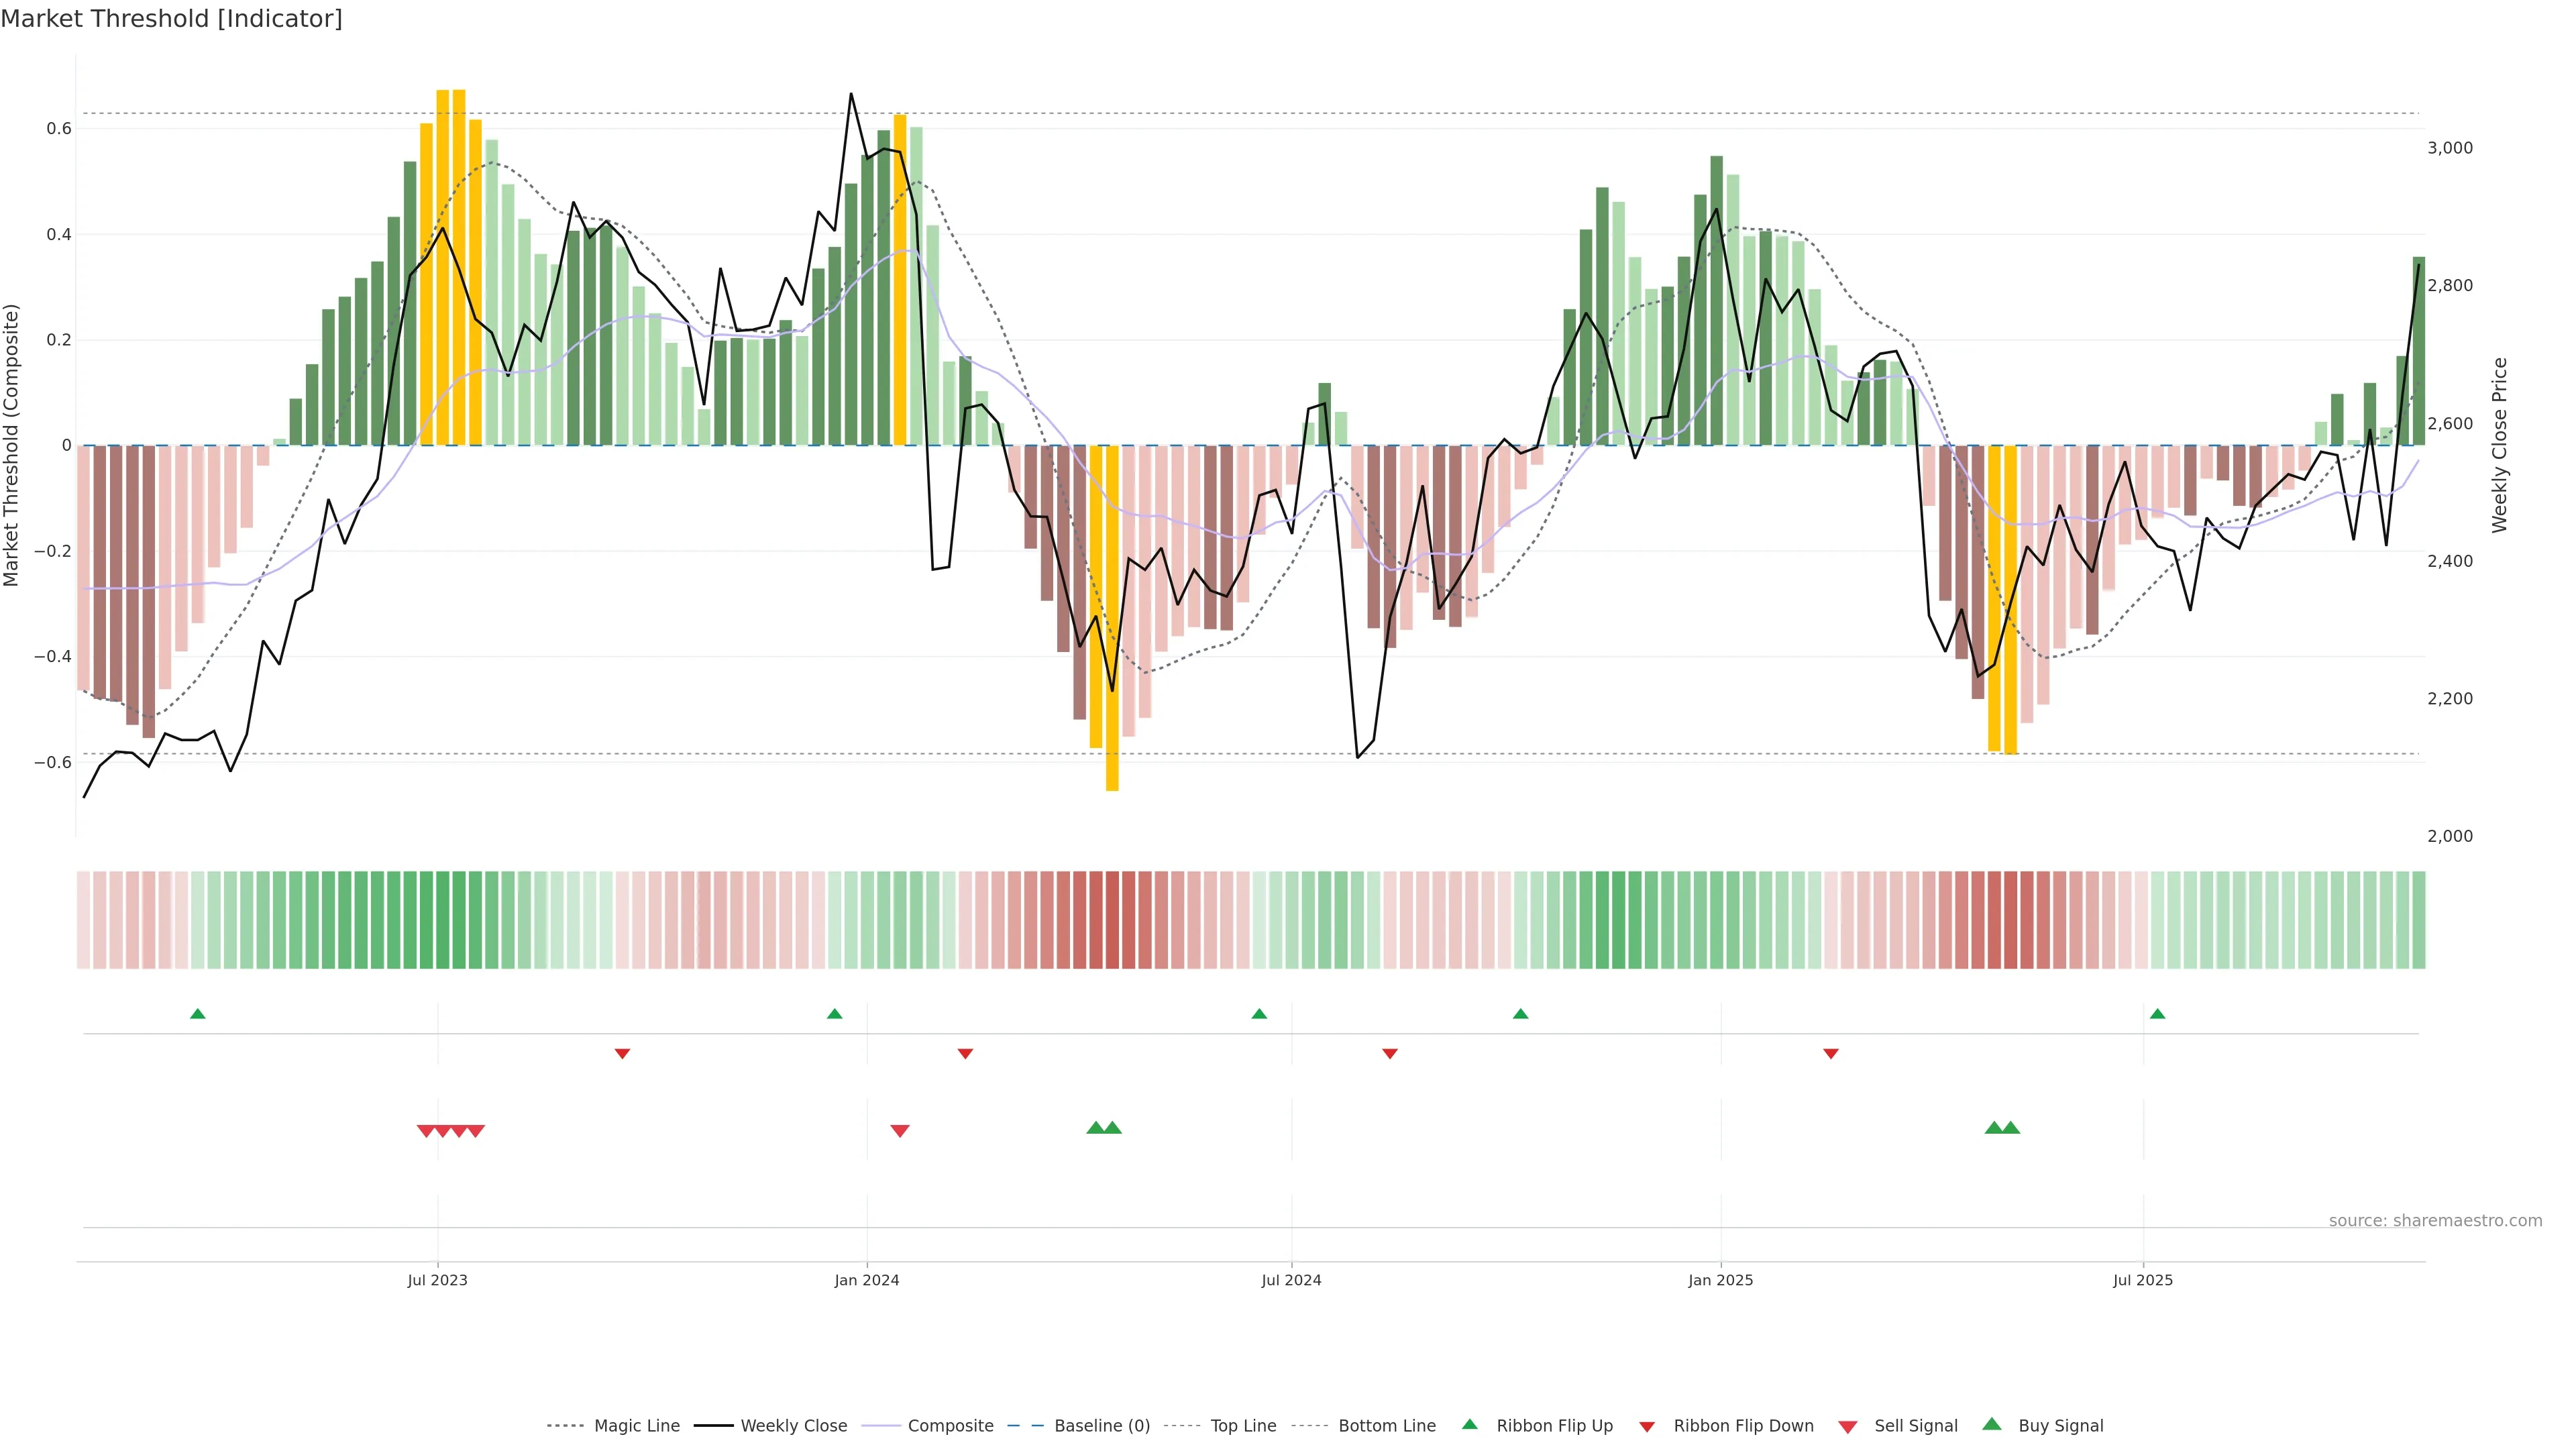Toggle the Buy Signal legend entry
Screen dimensions: 2576x1449
tap(2060, 1426)
